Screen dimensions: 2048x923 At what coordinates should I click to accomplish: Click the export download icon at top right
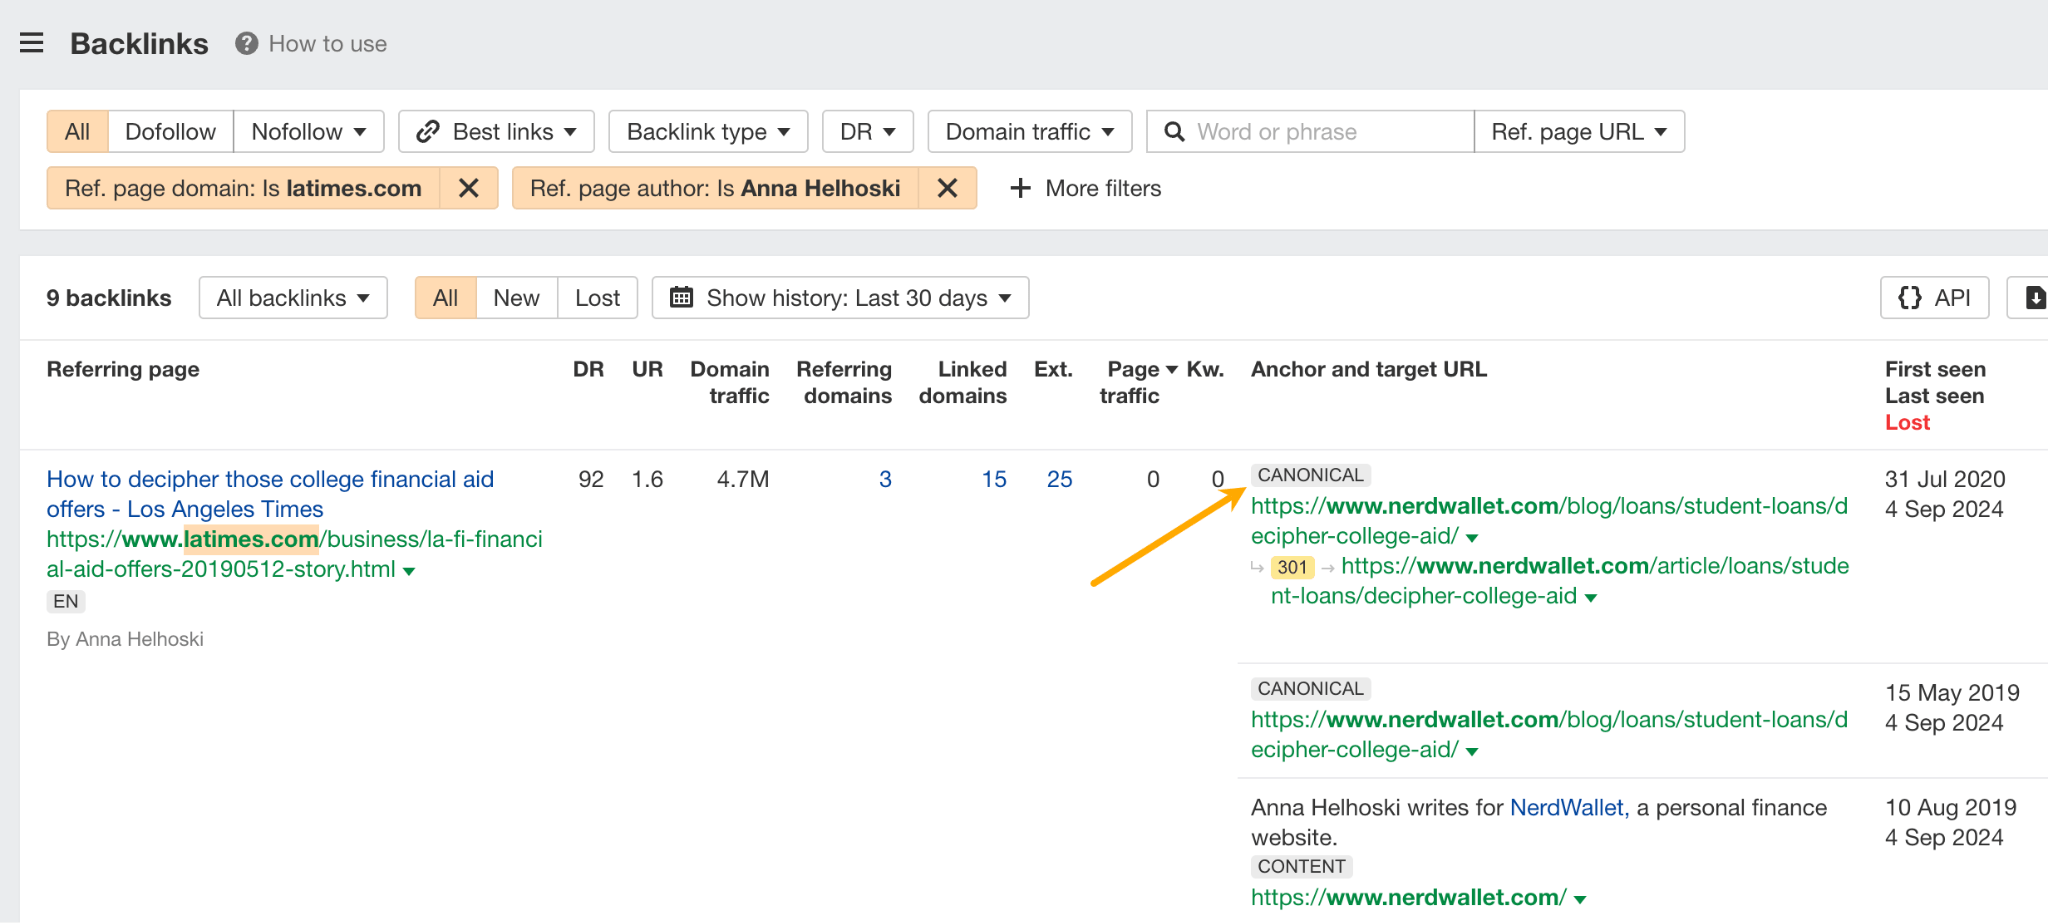pyautogui.click(x=2036, y=297)
